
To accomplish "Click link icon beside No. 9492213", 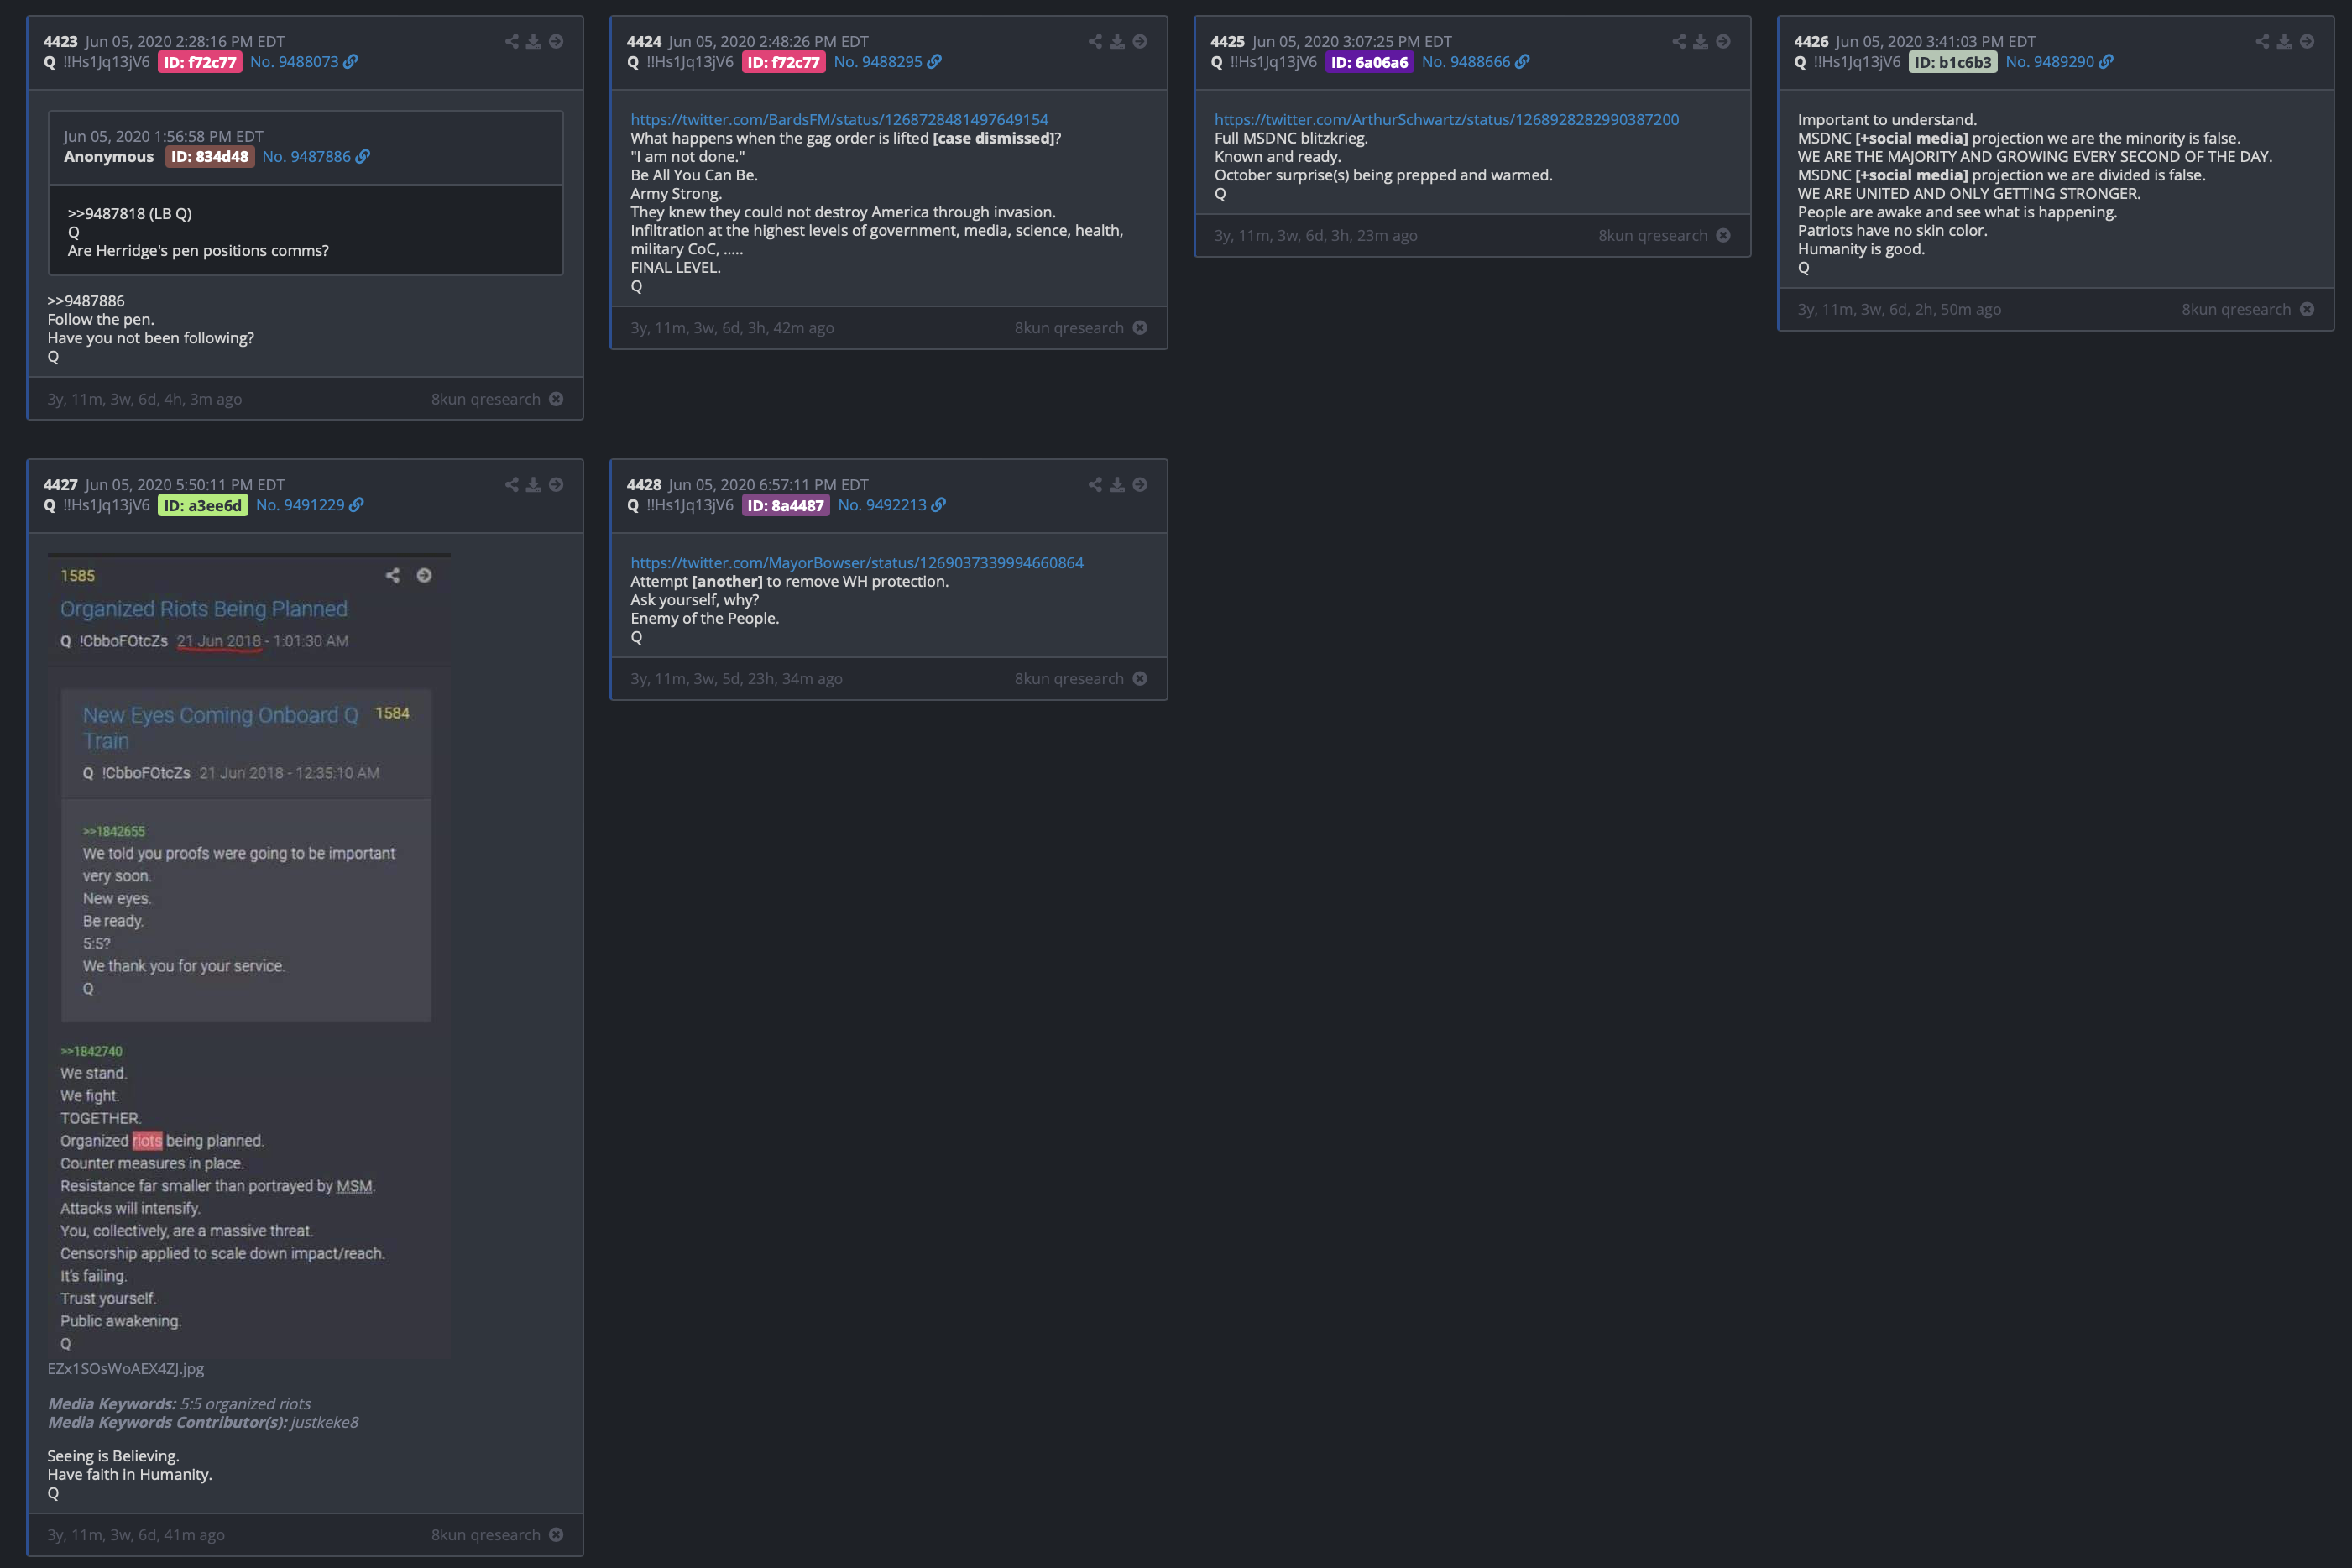I will pyautogui.click(x=939, y=506).
